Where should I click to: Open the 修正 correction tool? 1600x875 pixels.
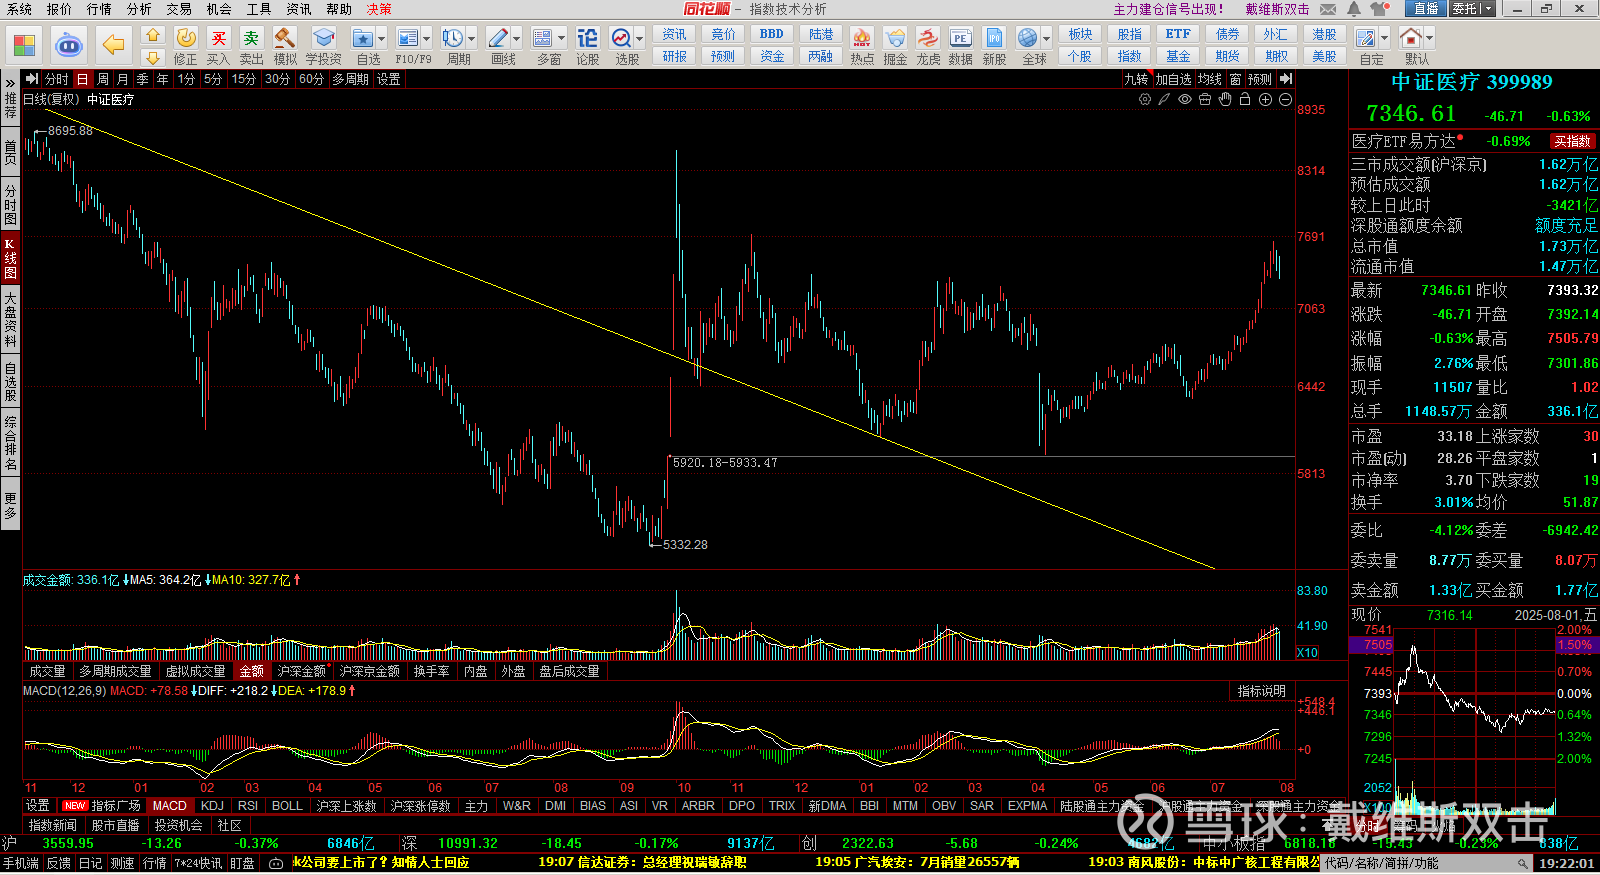pos(186,46)
